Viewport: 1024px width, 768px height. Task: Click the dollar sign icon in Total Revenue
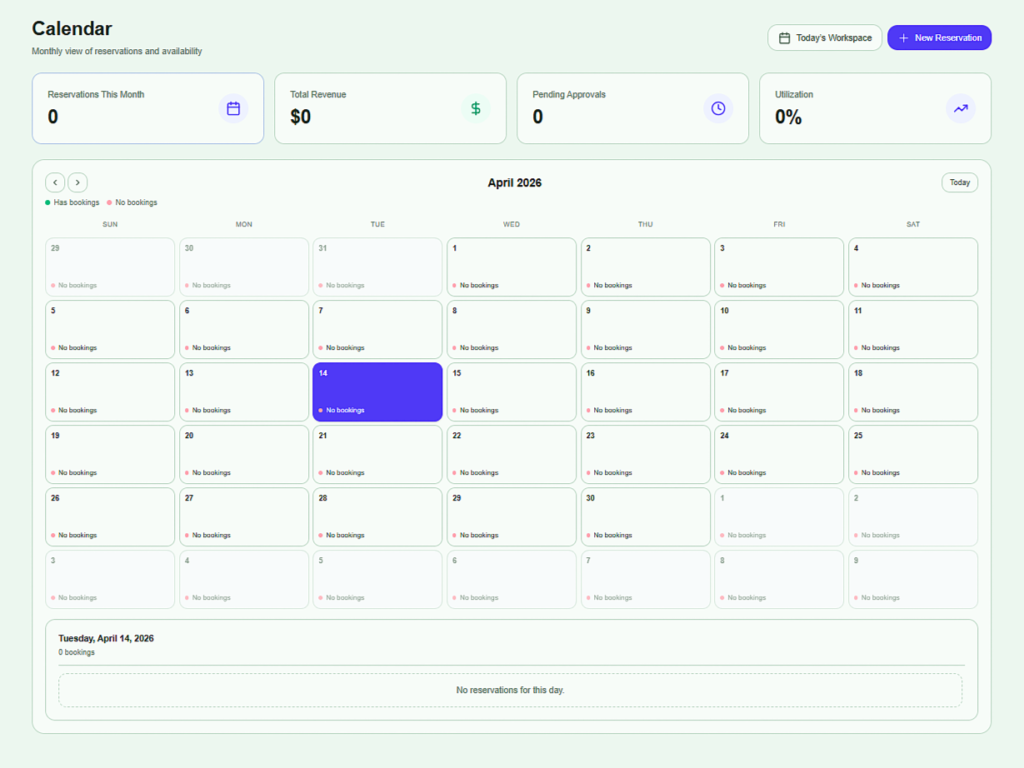coord(476,108)
